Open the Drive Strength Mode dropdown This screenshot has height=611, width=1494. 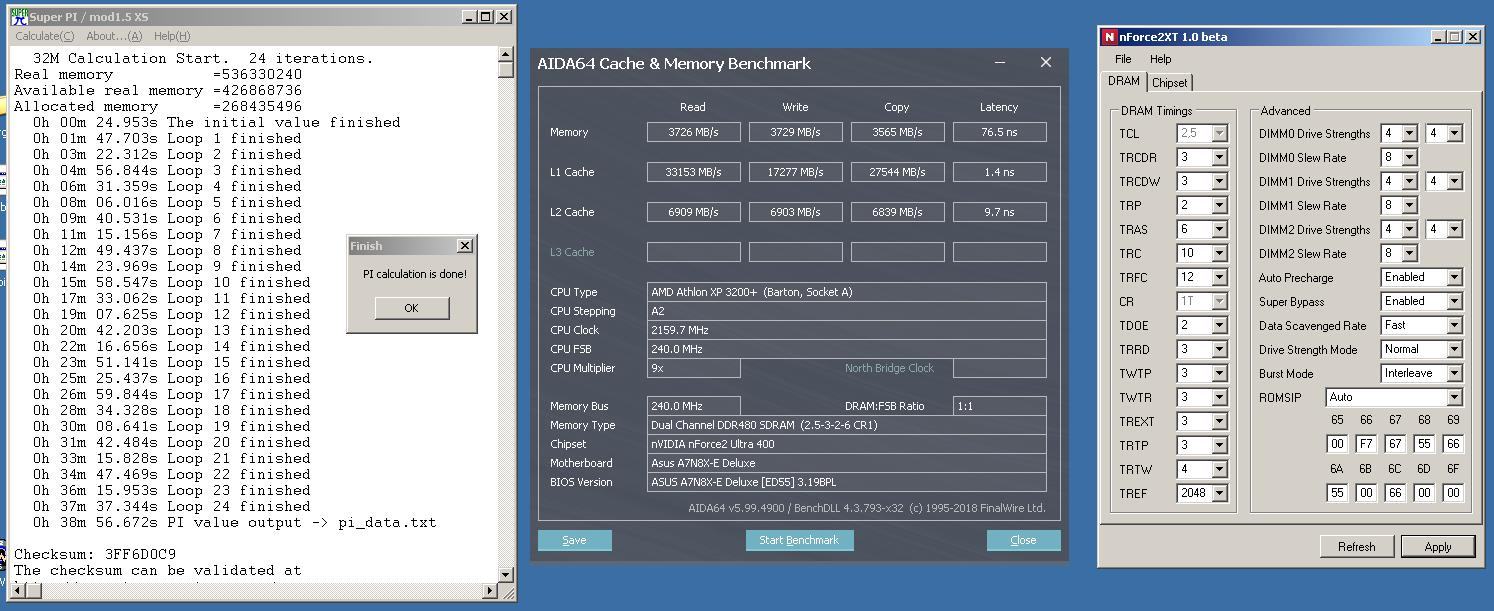pos(1454,349)
